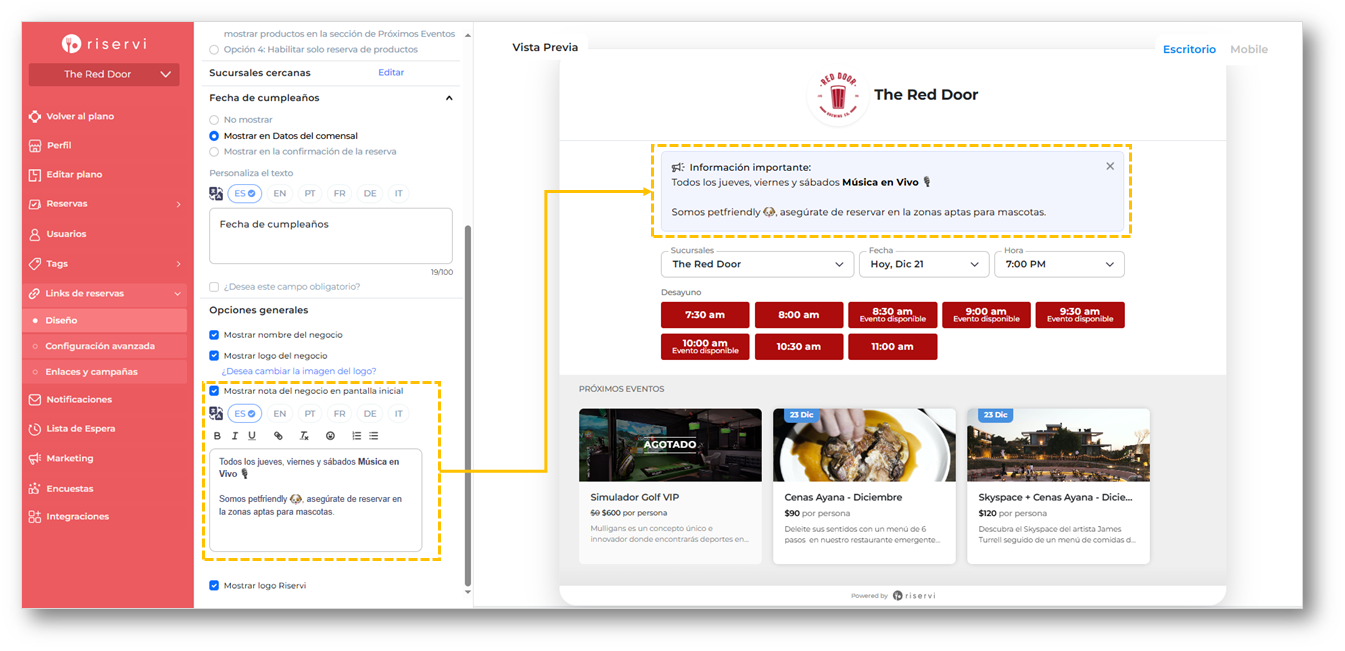Uncheck Mostrar logo del negocio
The image size is (1345, 651).
pos(214,356)
